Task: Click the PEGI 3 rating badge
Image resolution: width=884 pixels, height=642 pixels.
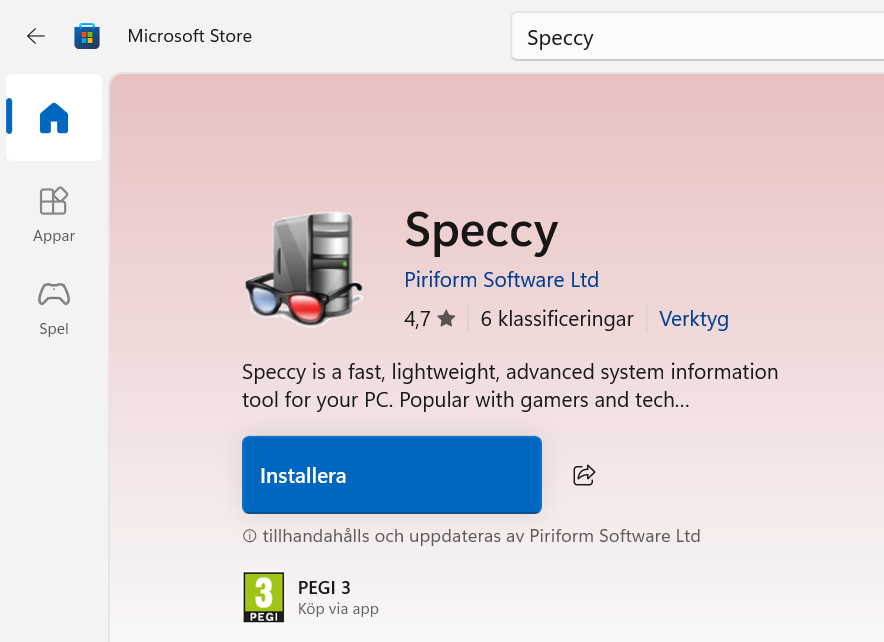Action: coord(263,597)
